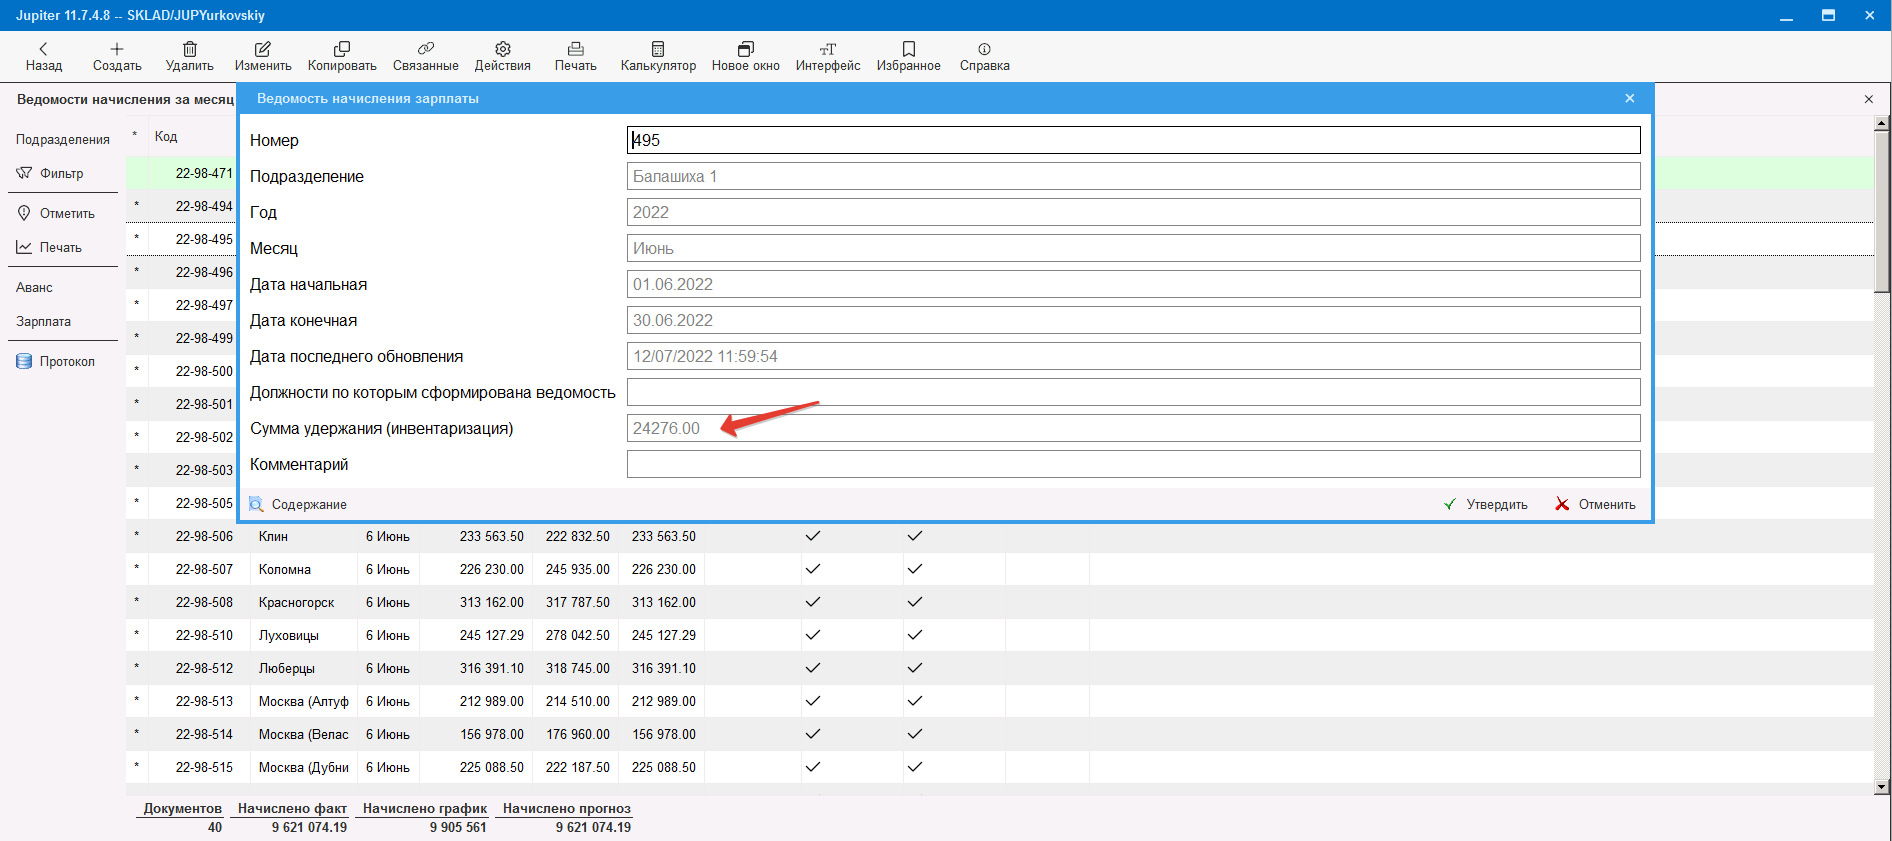Select row 22-98-495
Image resolution: width=1892 pixels, height=841 pixels.
tap(204, 239)
